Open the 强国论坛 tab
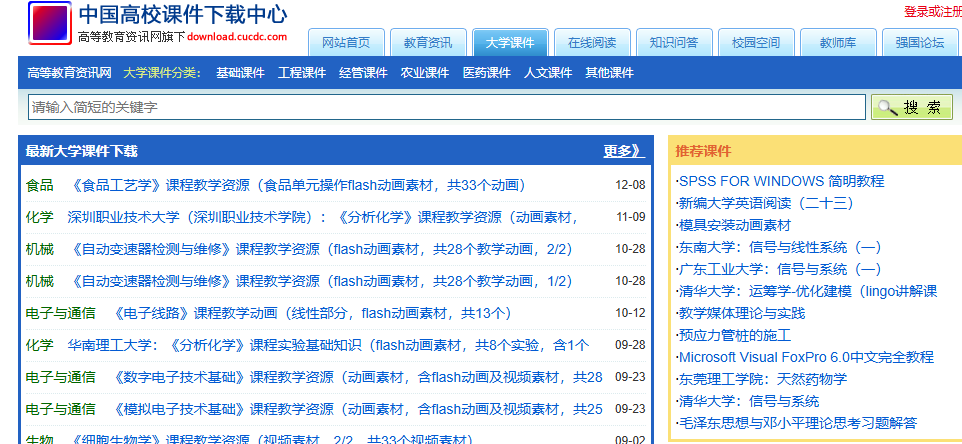Image resolution: width=962 pixels, height=444 pixels. 919,43
